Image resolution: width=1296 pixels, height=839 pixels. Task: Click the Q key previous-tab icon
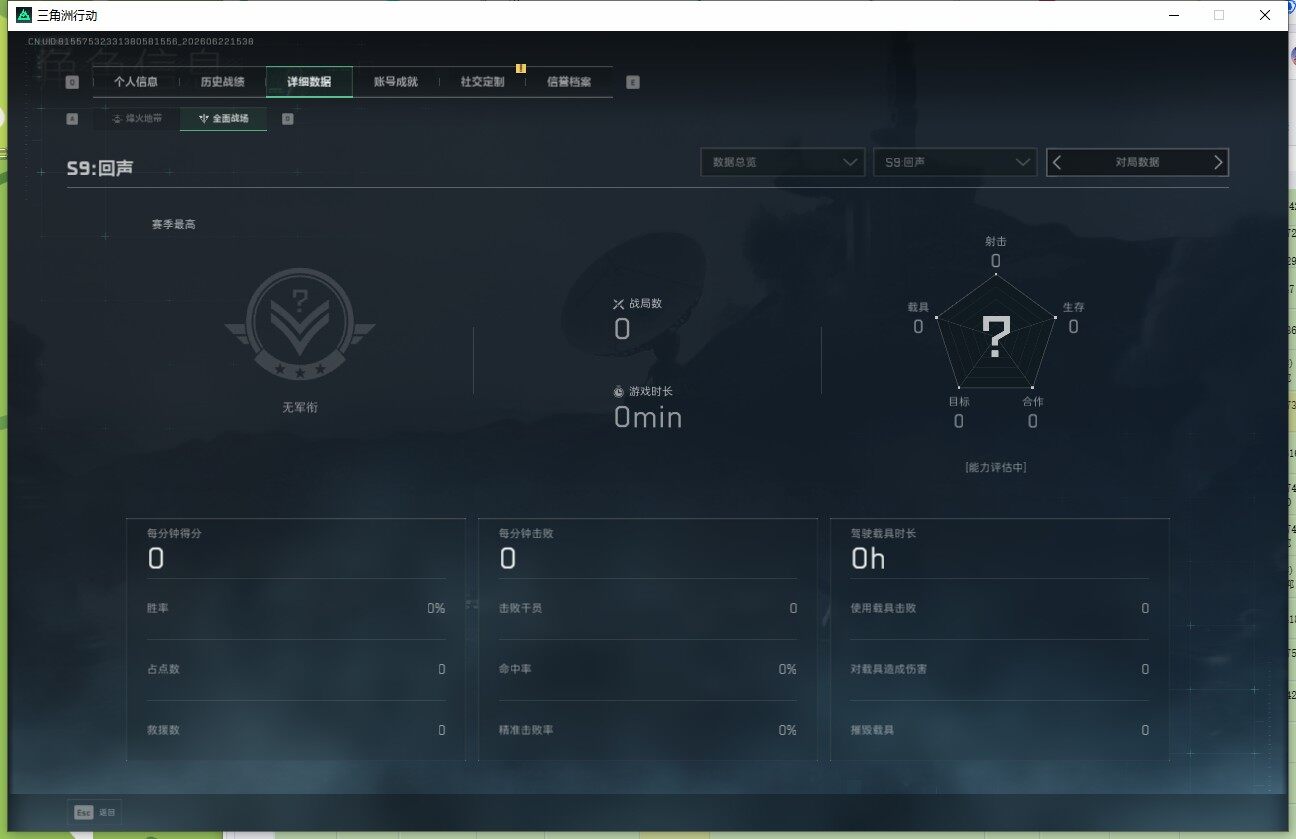[72, 82]
